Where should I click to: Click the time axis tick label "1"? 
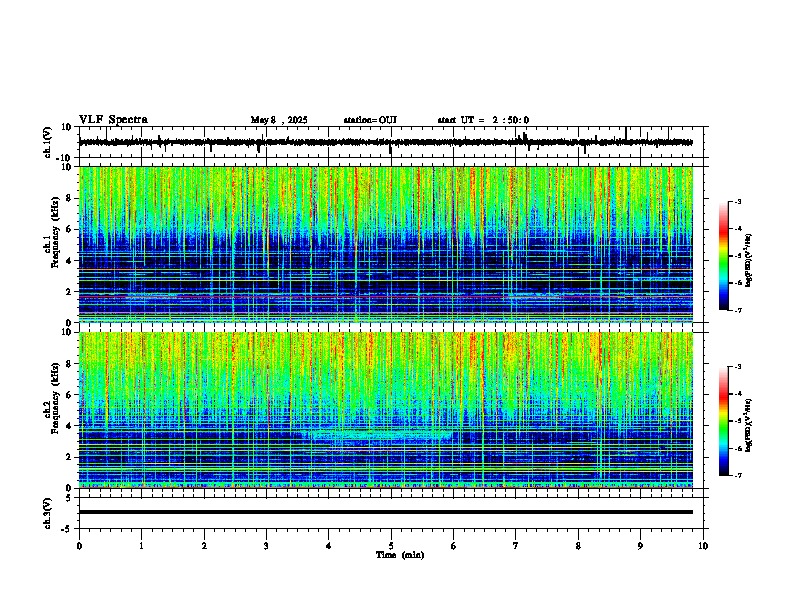[141, 546]
